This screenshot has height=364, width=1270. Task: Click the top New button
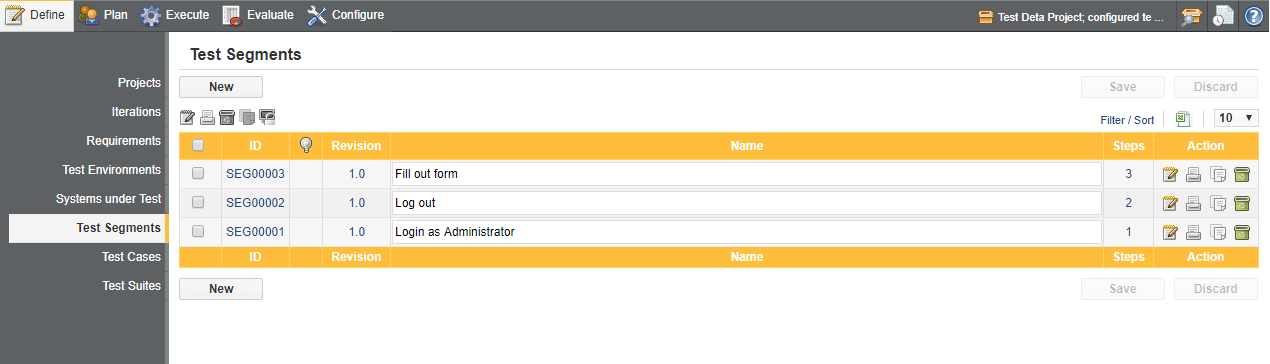pos(221,87)
